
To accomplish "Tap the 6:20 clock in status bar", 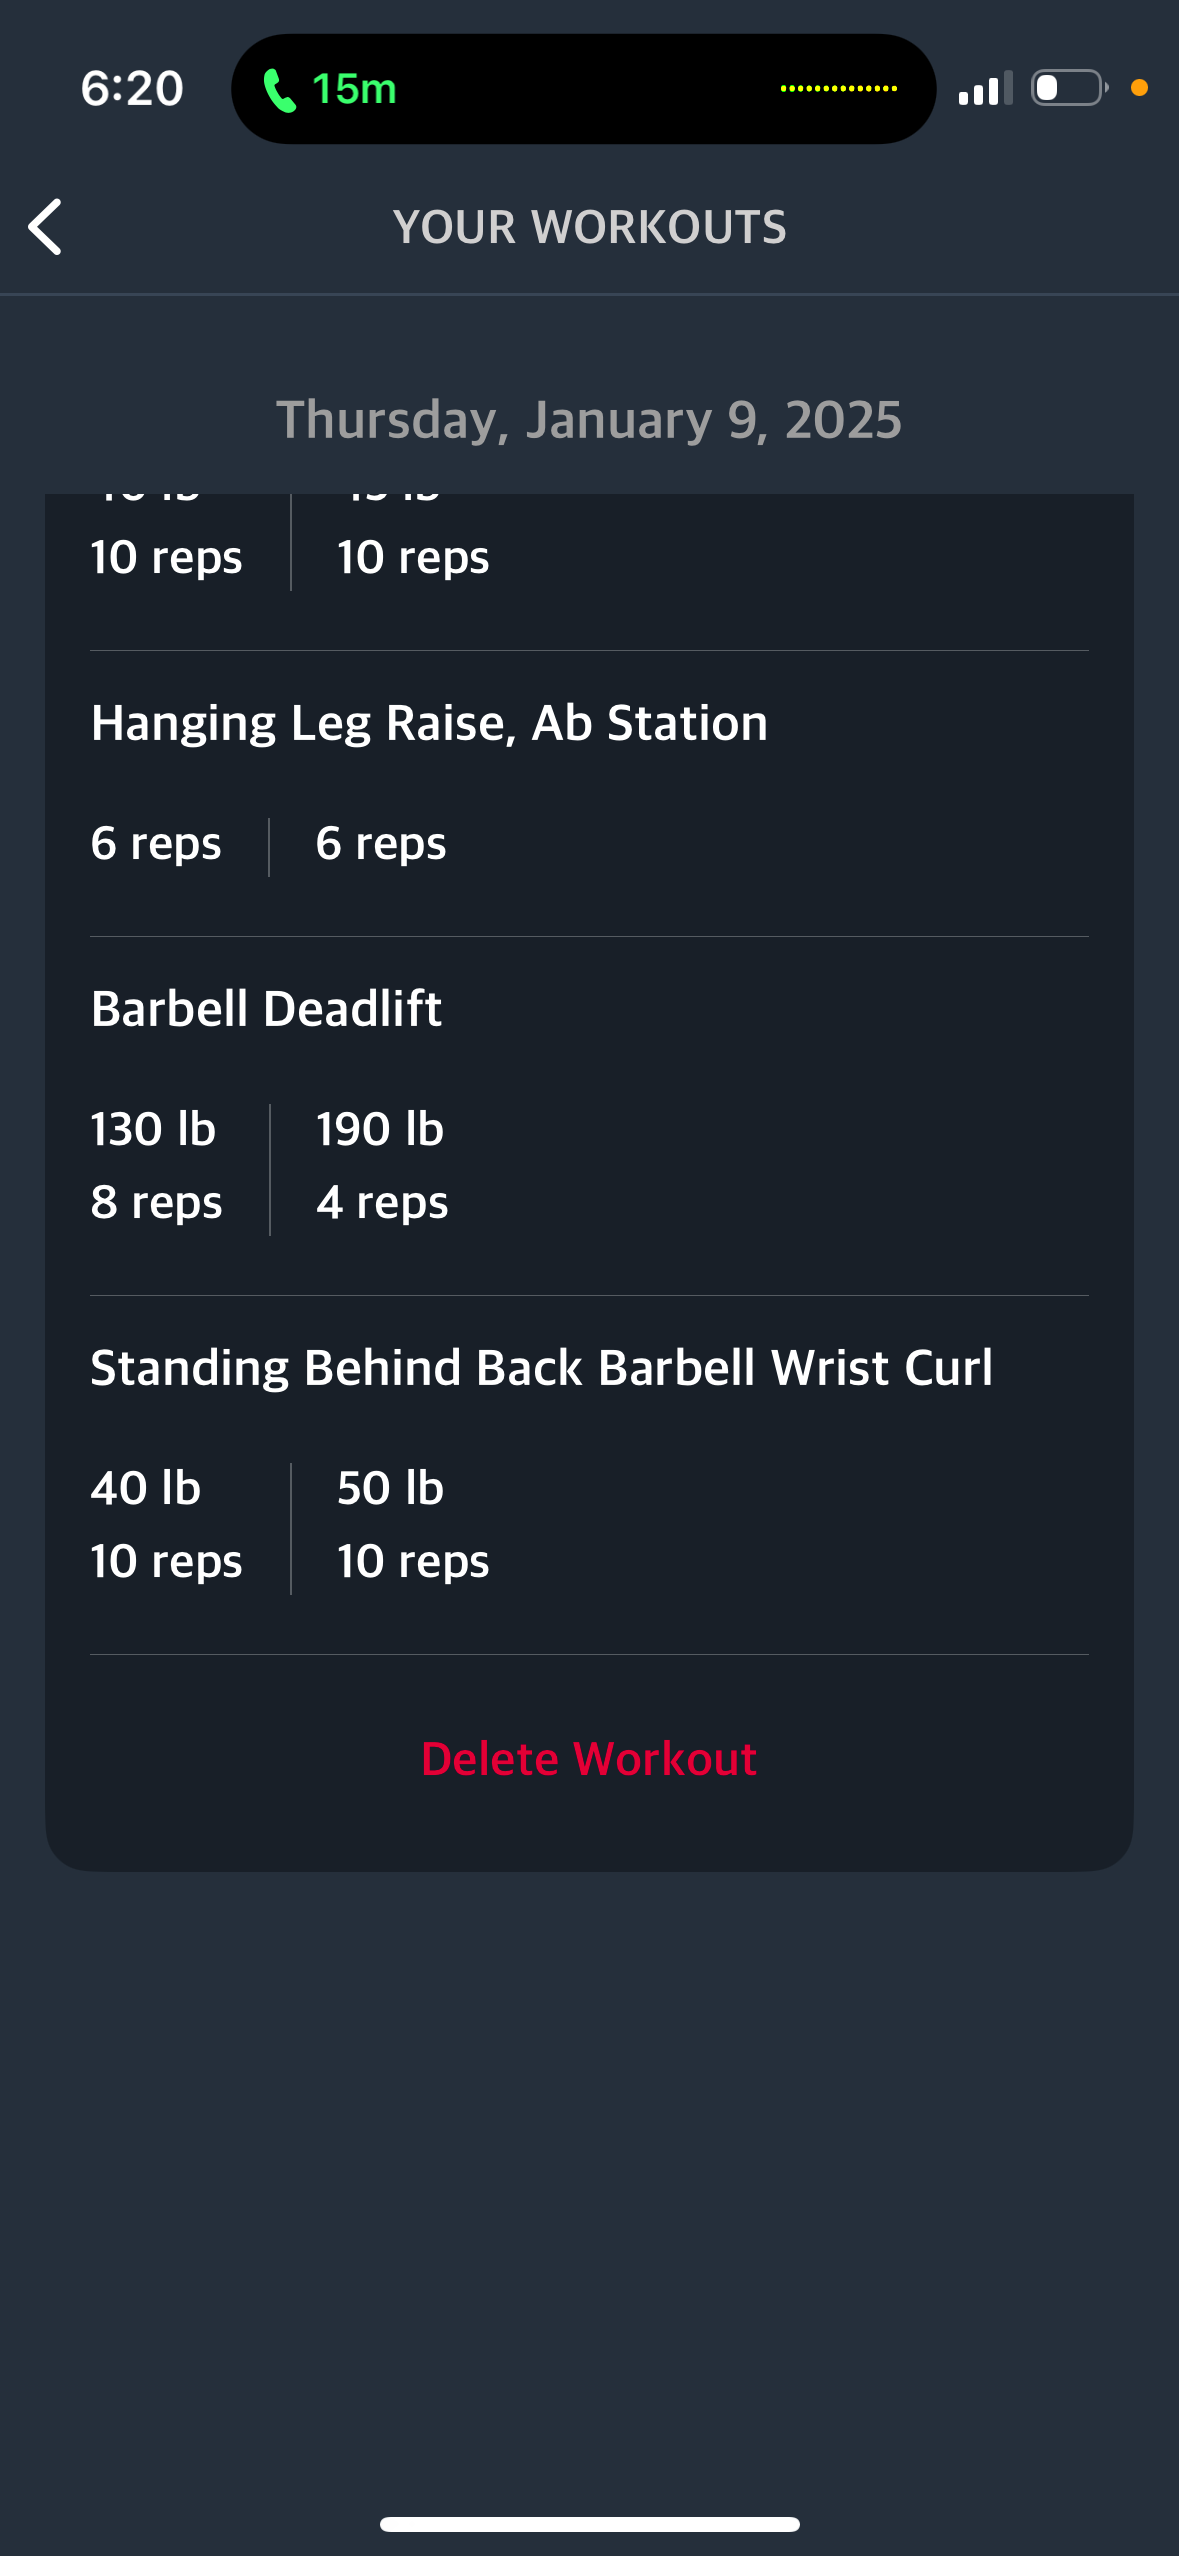I will (132, 89).
